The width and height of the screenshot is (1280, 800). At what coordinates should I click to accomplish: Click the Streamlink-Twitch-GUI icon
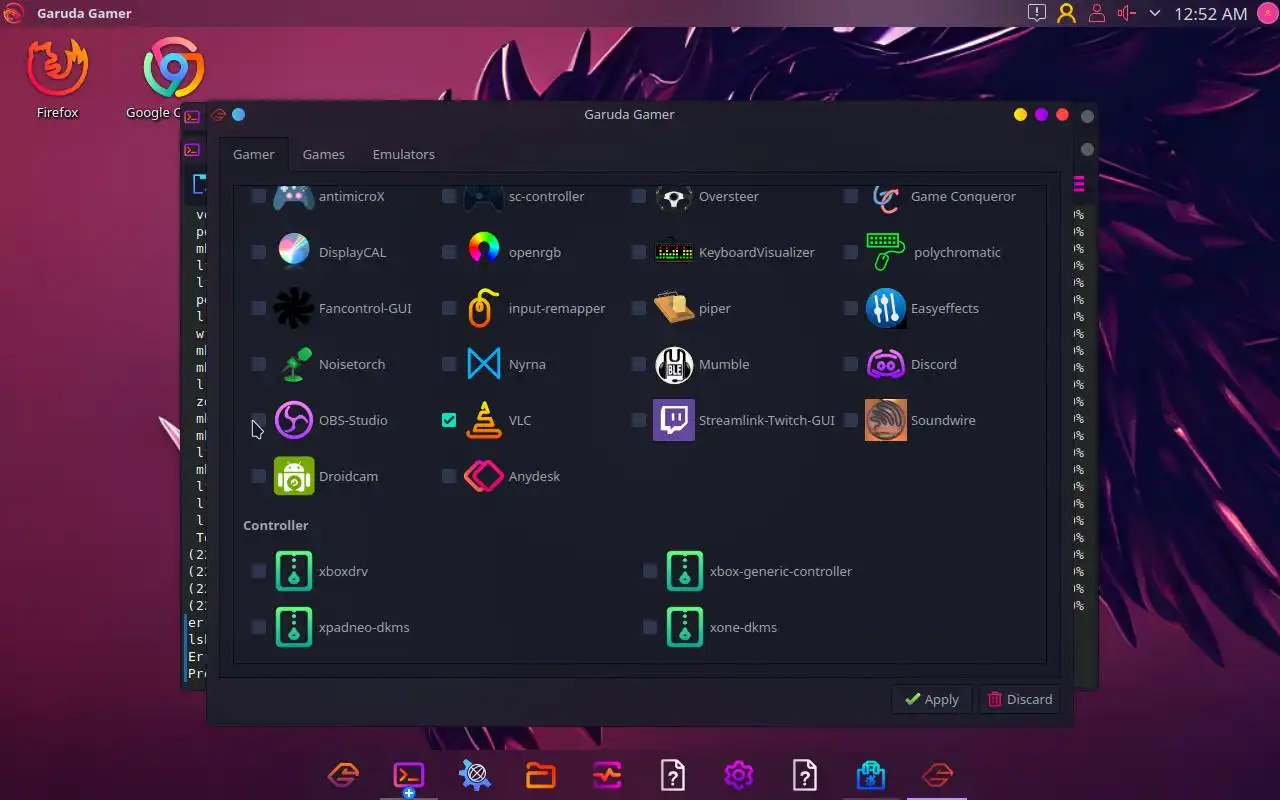pos(674,420)
